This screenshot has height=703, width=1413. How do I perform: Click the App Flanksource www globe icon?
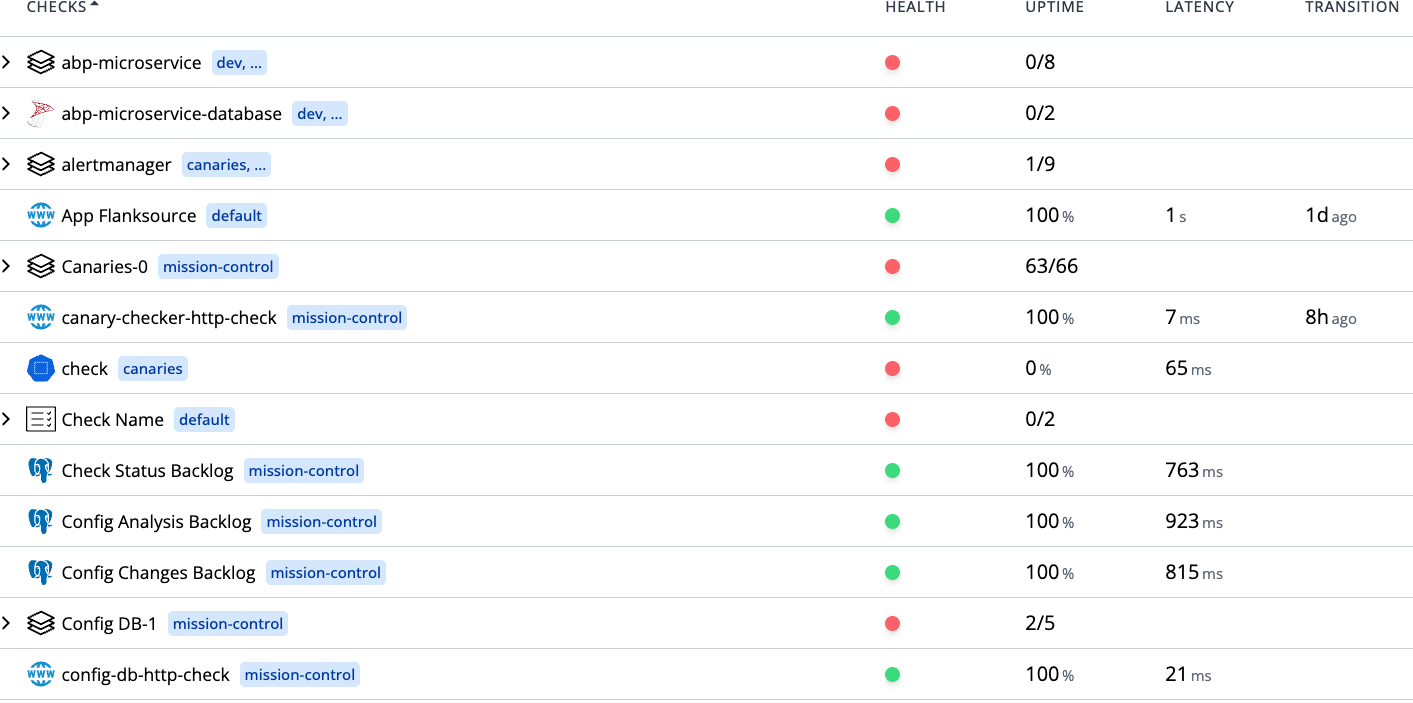point(40,216)
